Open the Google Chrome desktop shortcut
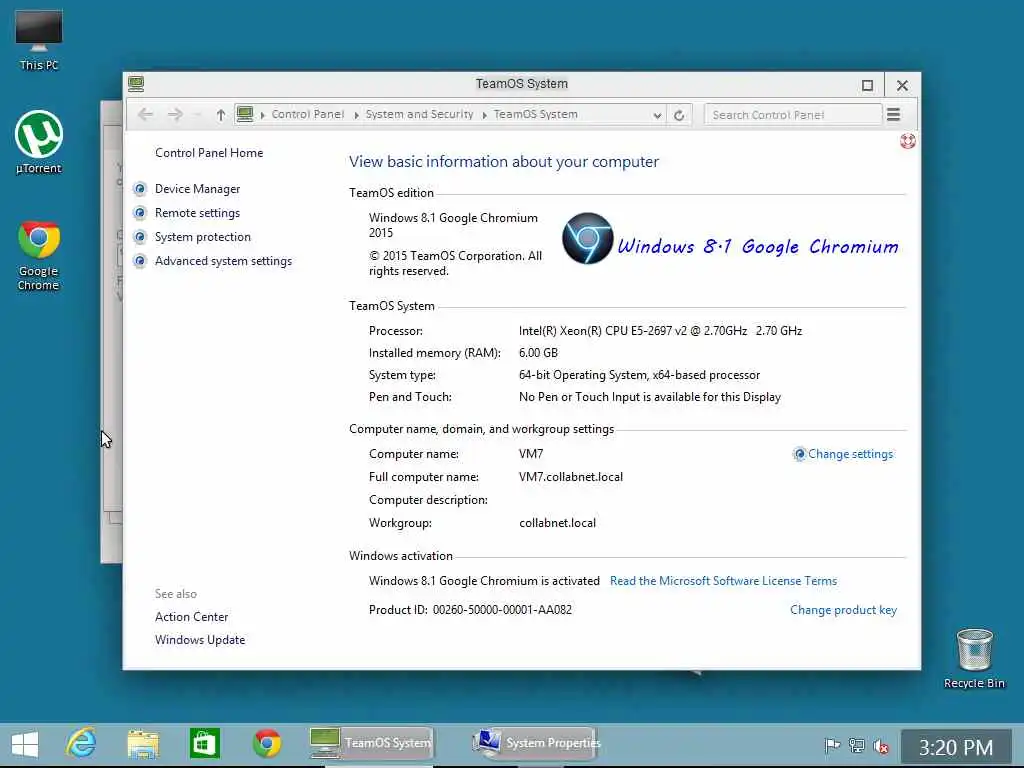 [x=39, y=256]
